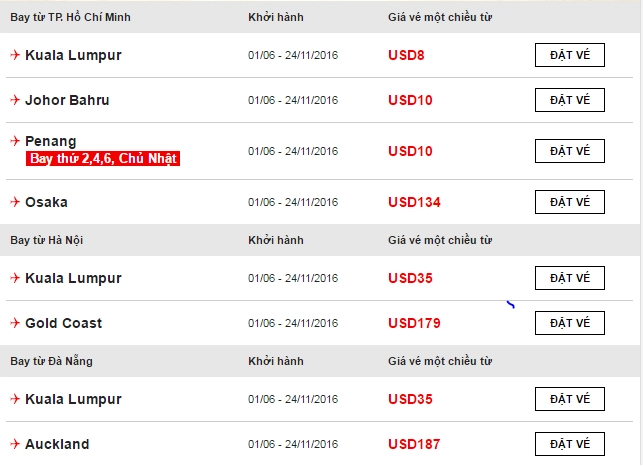Viewport: 643px width, 466px height.
Task: Click the plane icon beside Johor Bahru
Action: 15,100
